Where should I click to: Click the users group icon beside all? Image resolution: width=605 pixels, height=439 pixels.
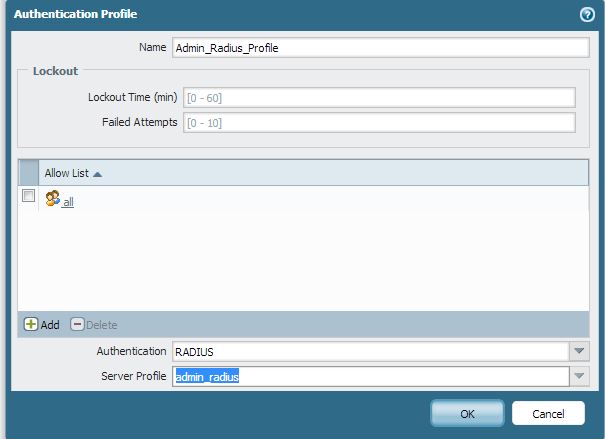(x=52, y=198)
